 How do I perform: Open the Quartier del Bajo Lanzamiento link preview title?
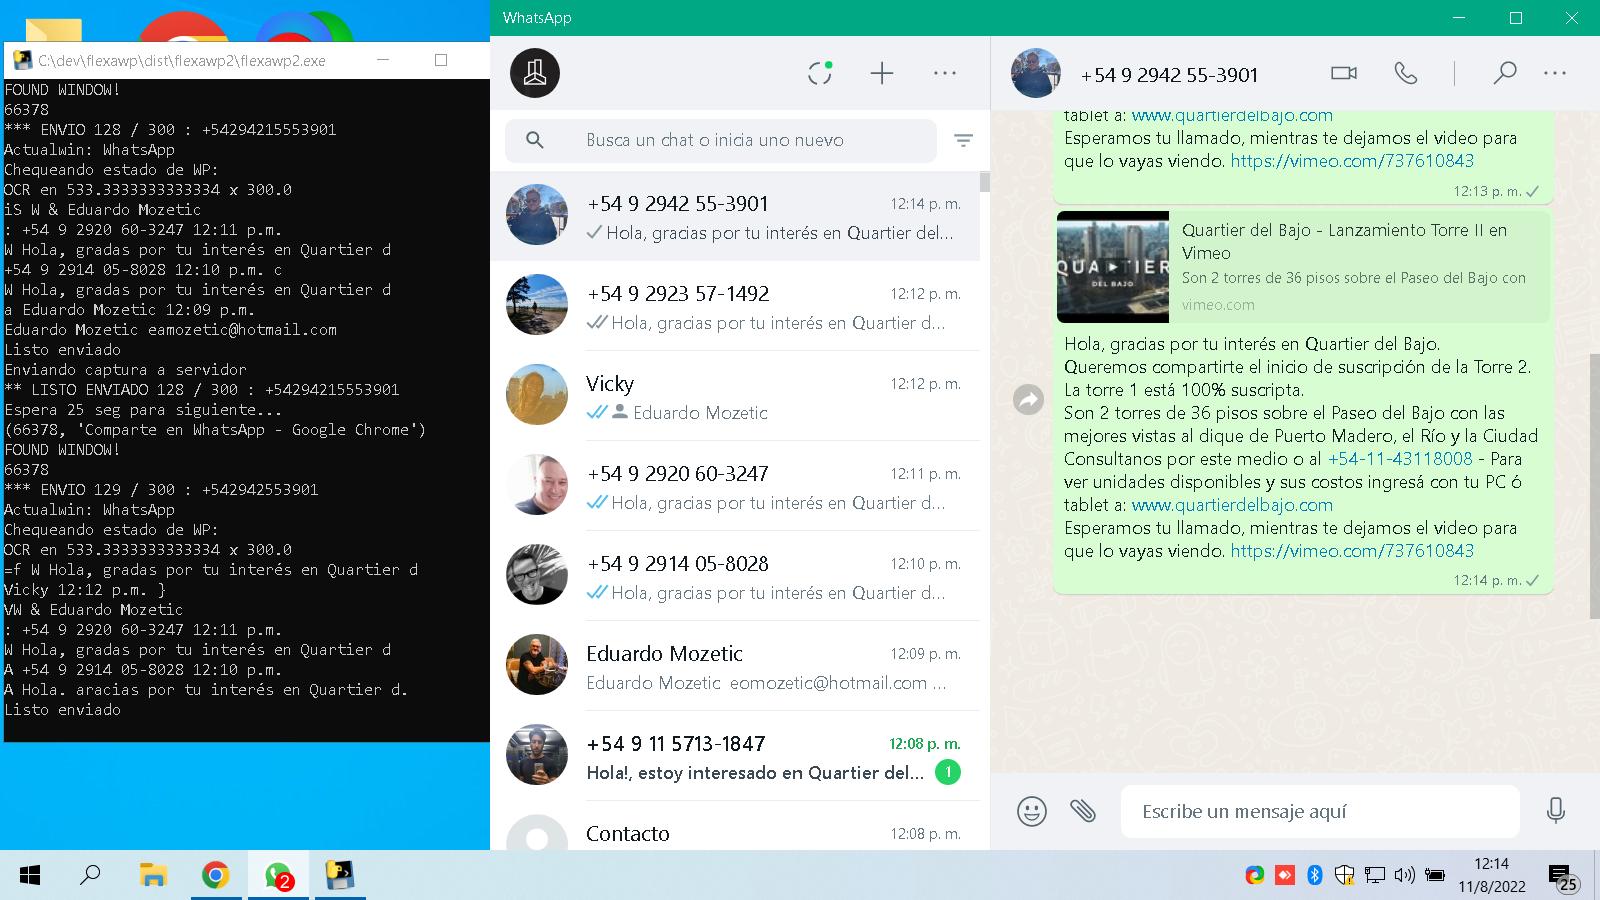click(x=1344, y=241)
